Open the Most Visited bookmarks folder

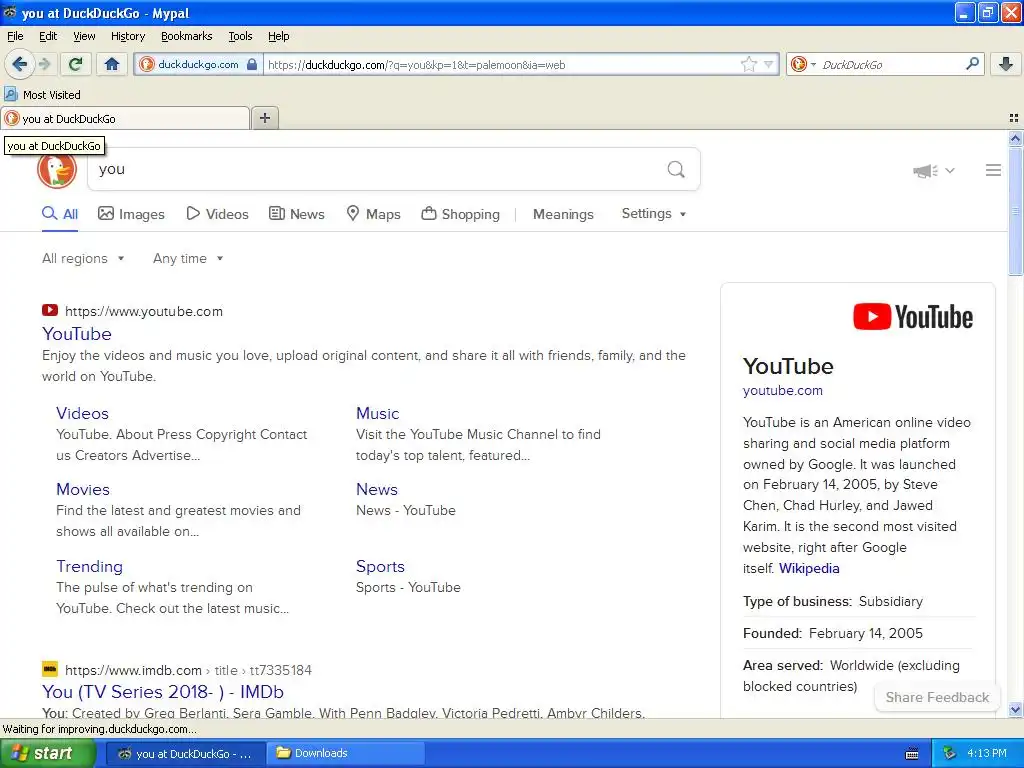tap(42, 95)
